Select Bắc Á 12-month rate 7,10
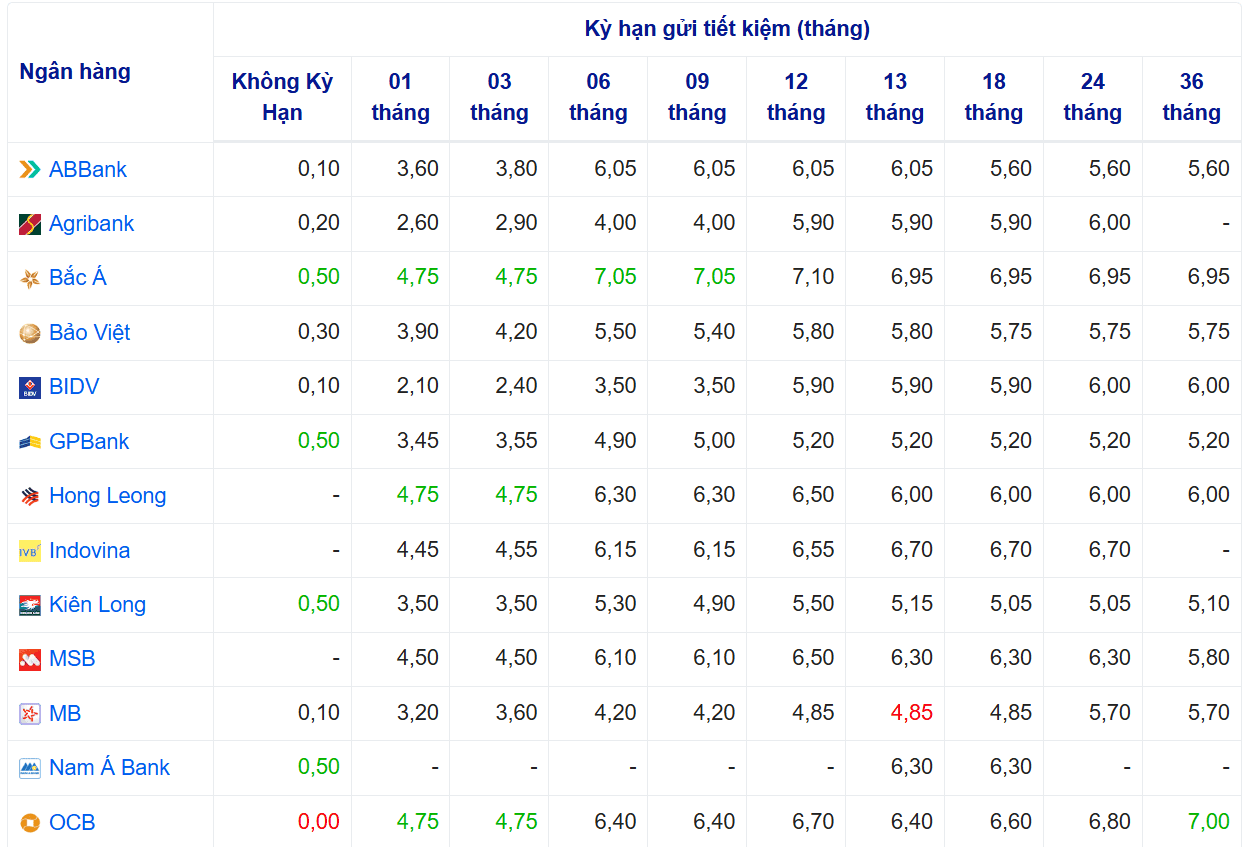Screen dimensions: 1246x847 point(813,277)
